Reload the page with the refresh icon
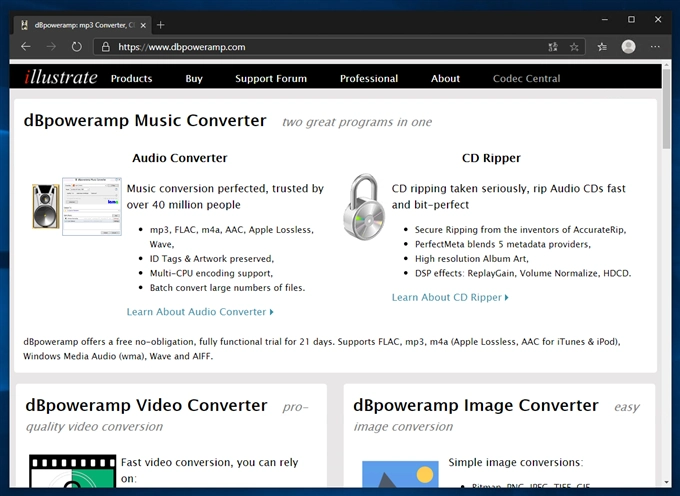680x496 pixels. click(x=77, y=46)
